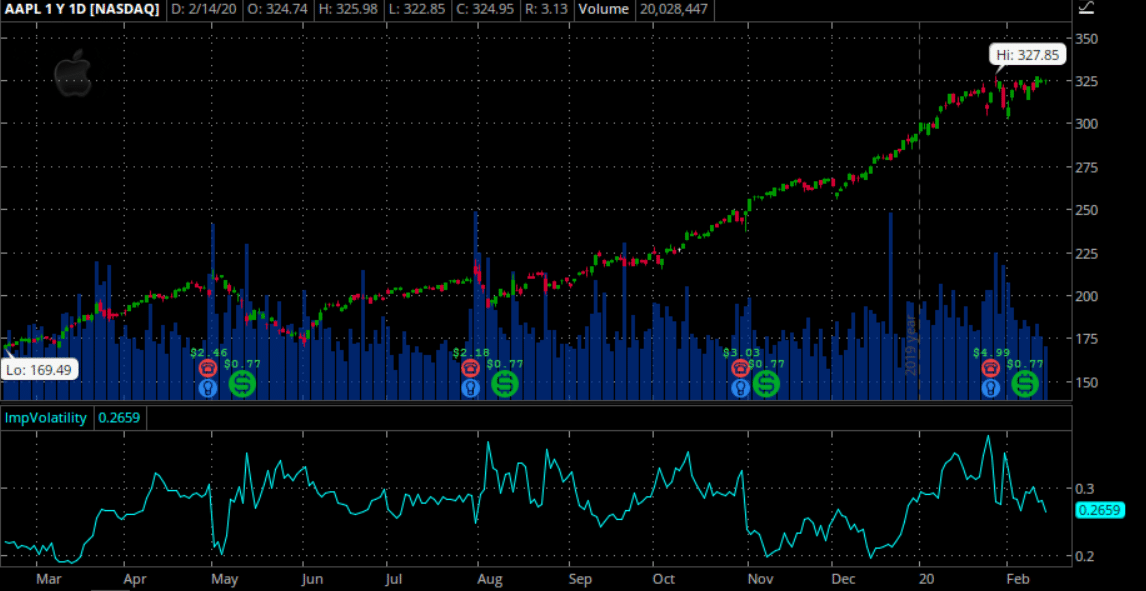The width and height of the screenshot is (1146, 591).
Task: Click the Sep label on the time axis
Action: [580, 580]
